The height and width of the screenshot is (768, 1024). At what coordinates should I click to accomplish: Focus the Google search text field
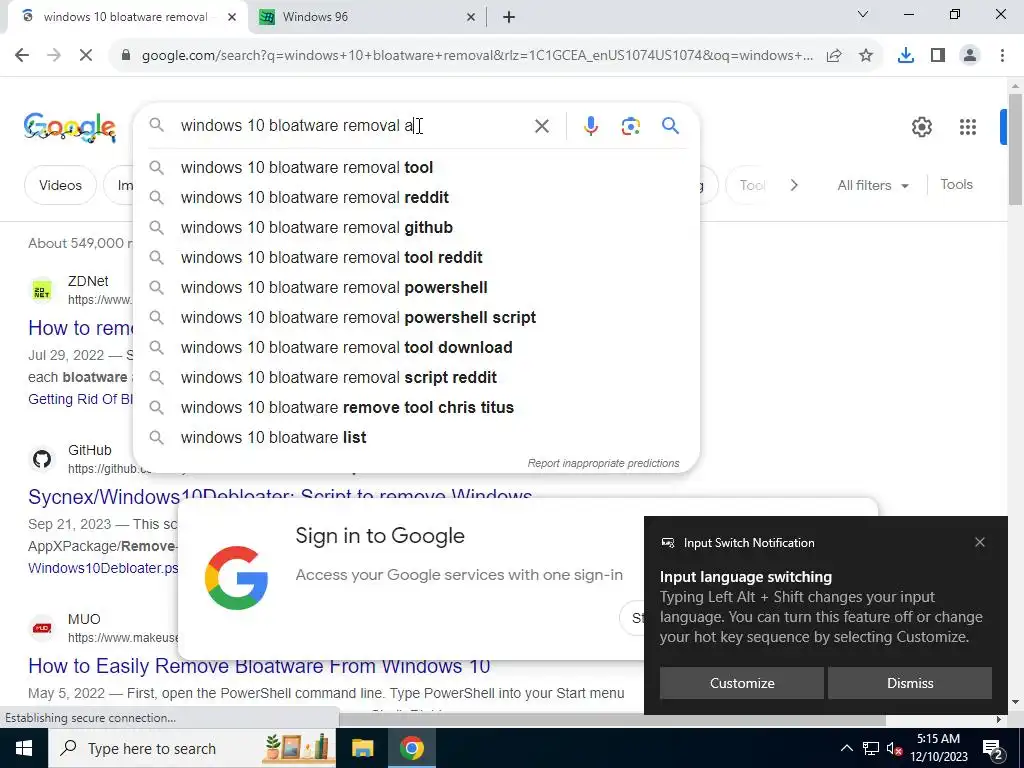(353, 125)
